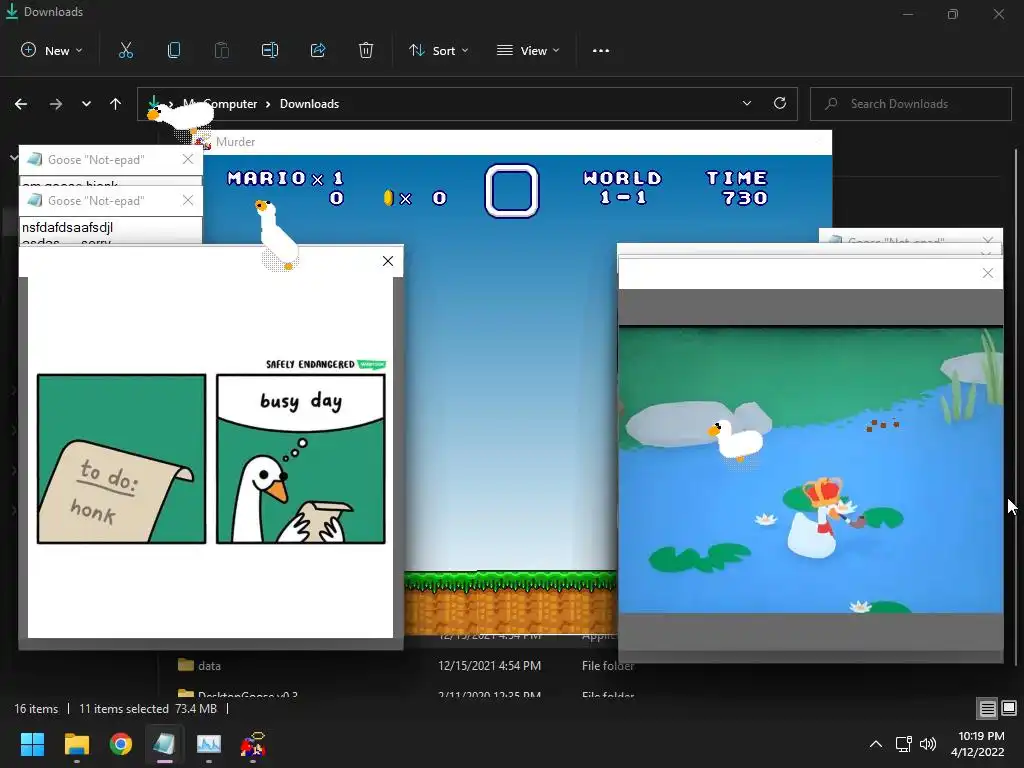Open the Windows Start menu

tap(32, 744)
